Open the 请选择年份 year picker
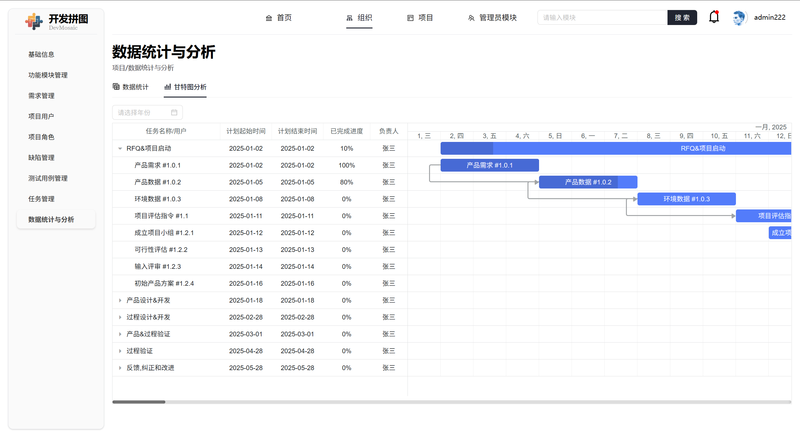The image size is (800, 437). tap(147, 112)
